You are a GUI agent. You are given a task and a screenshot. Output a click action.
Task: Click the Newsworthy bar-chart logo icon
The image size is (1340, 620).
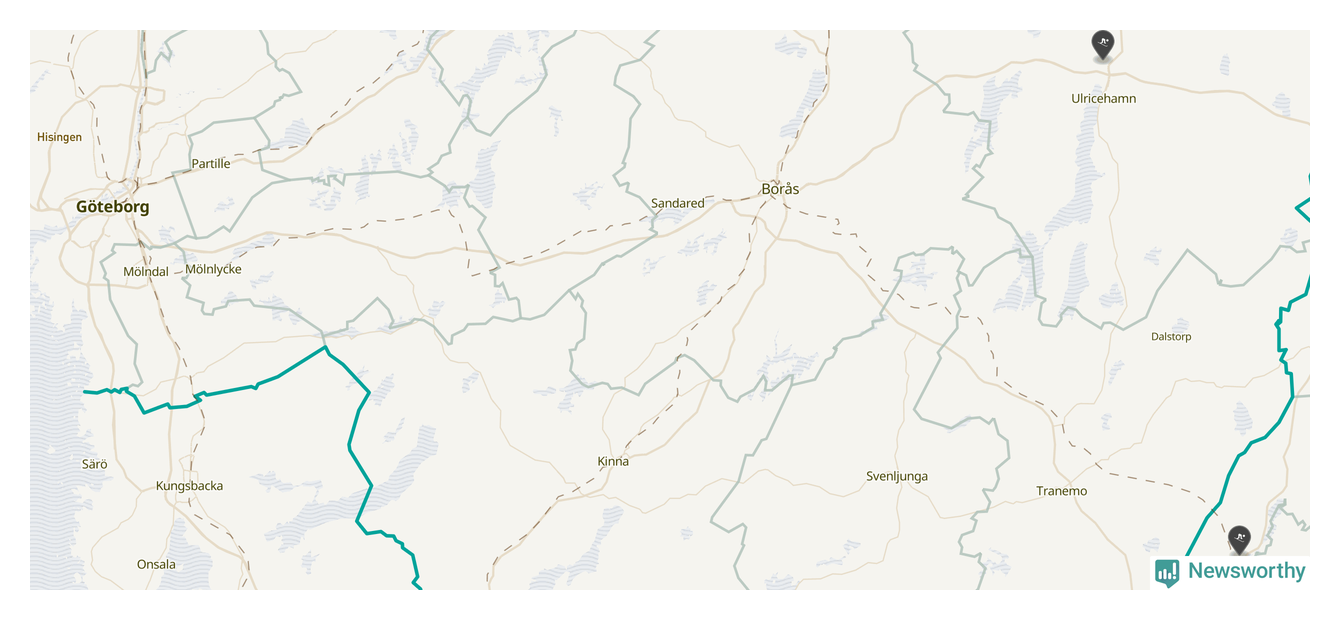tap(1167, 573)
